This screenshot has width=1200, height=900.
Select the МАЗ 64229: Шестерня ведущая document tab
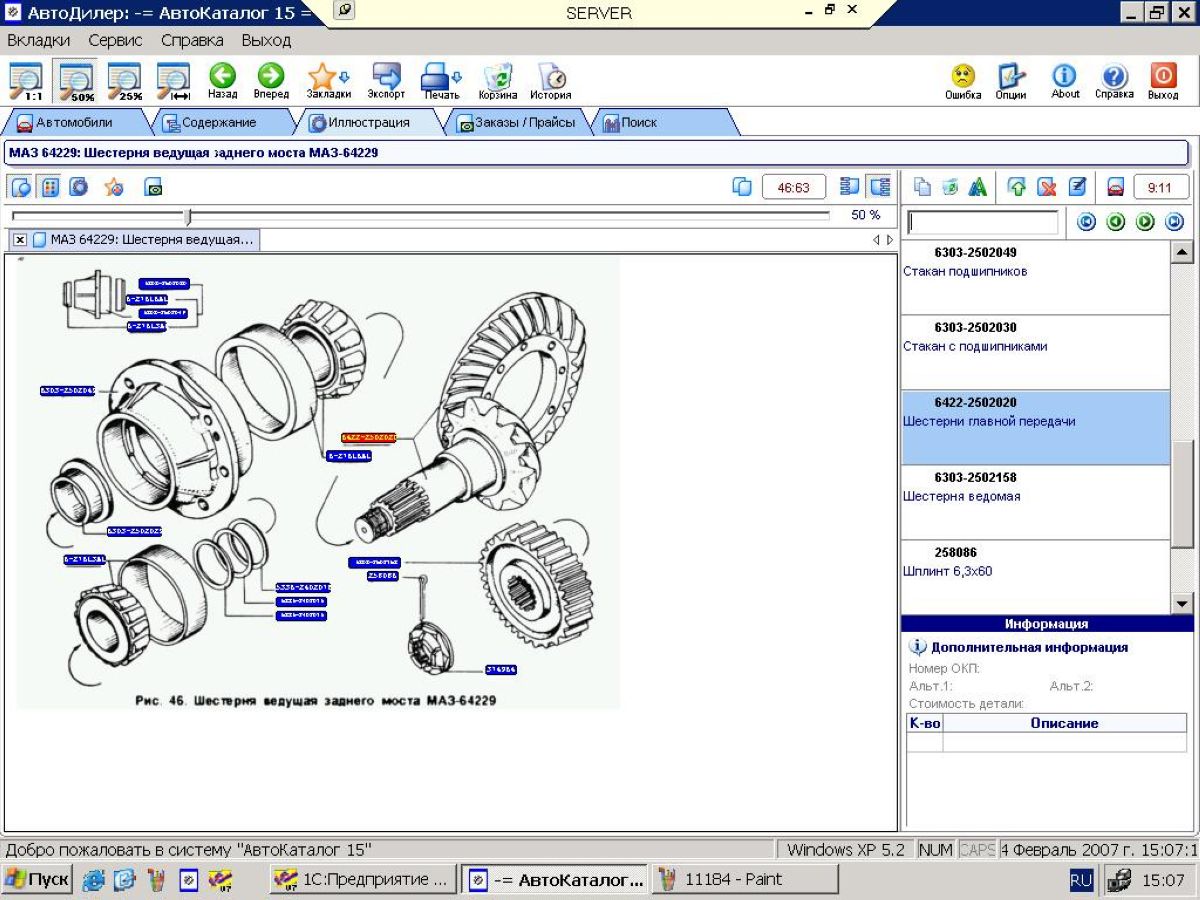[144, 240]
